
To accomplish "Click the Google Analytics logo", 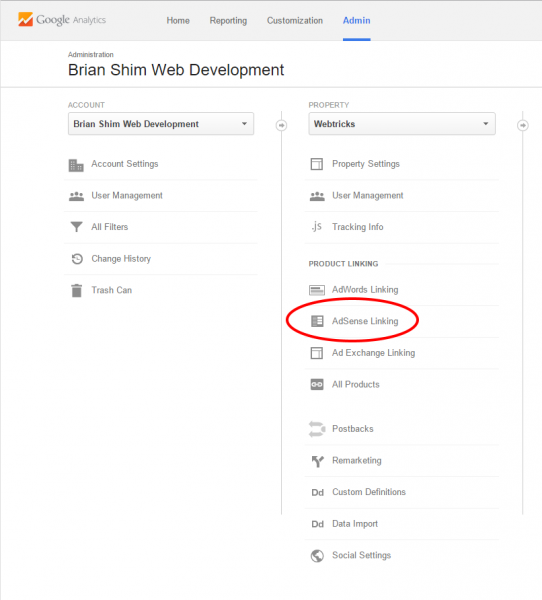I will click(62, 20).
